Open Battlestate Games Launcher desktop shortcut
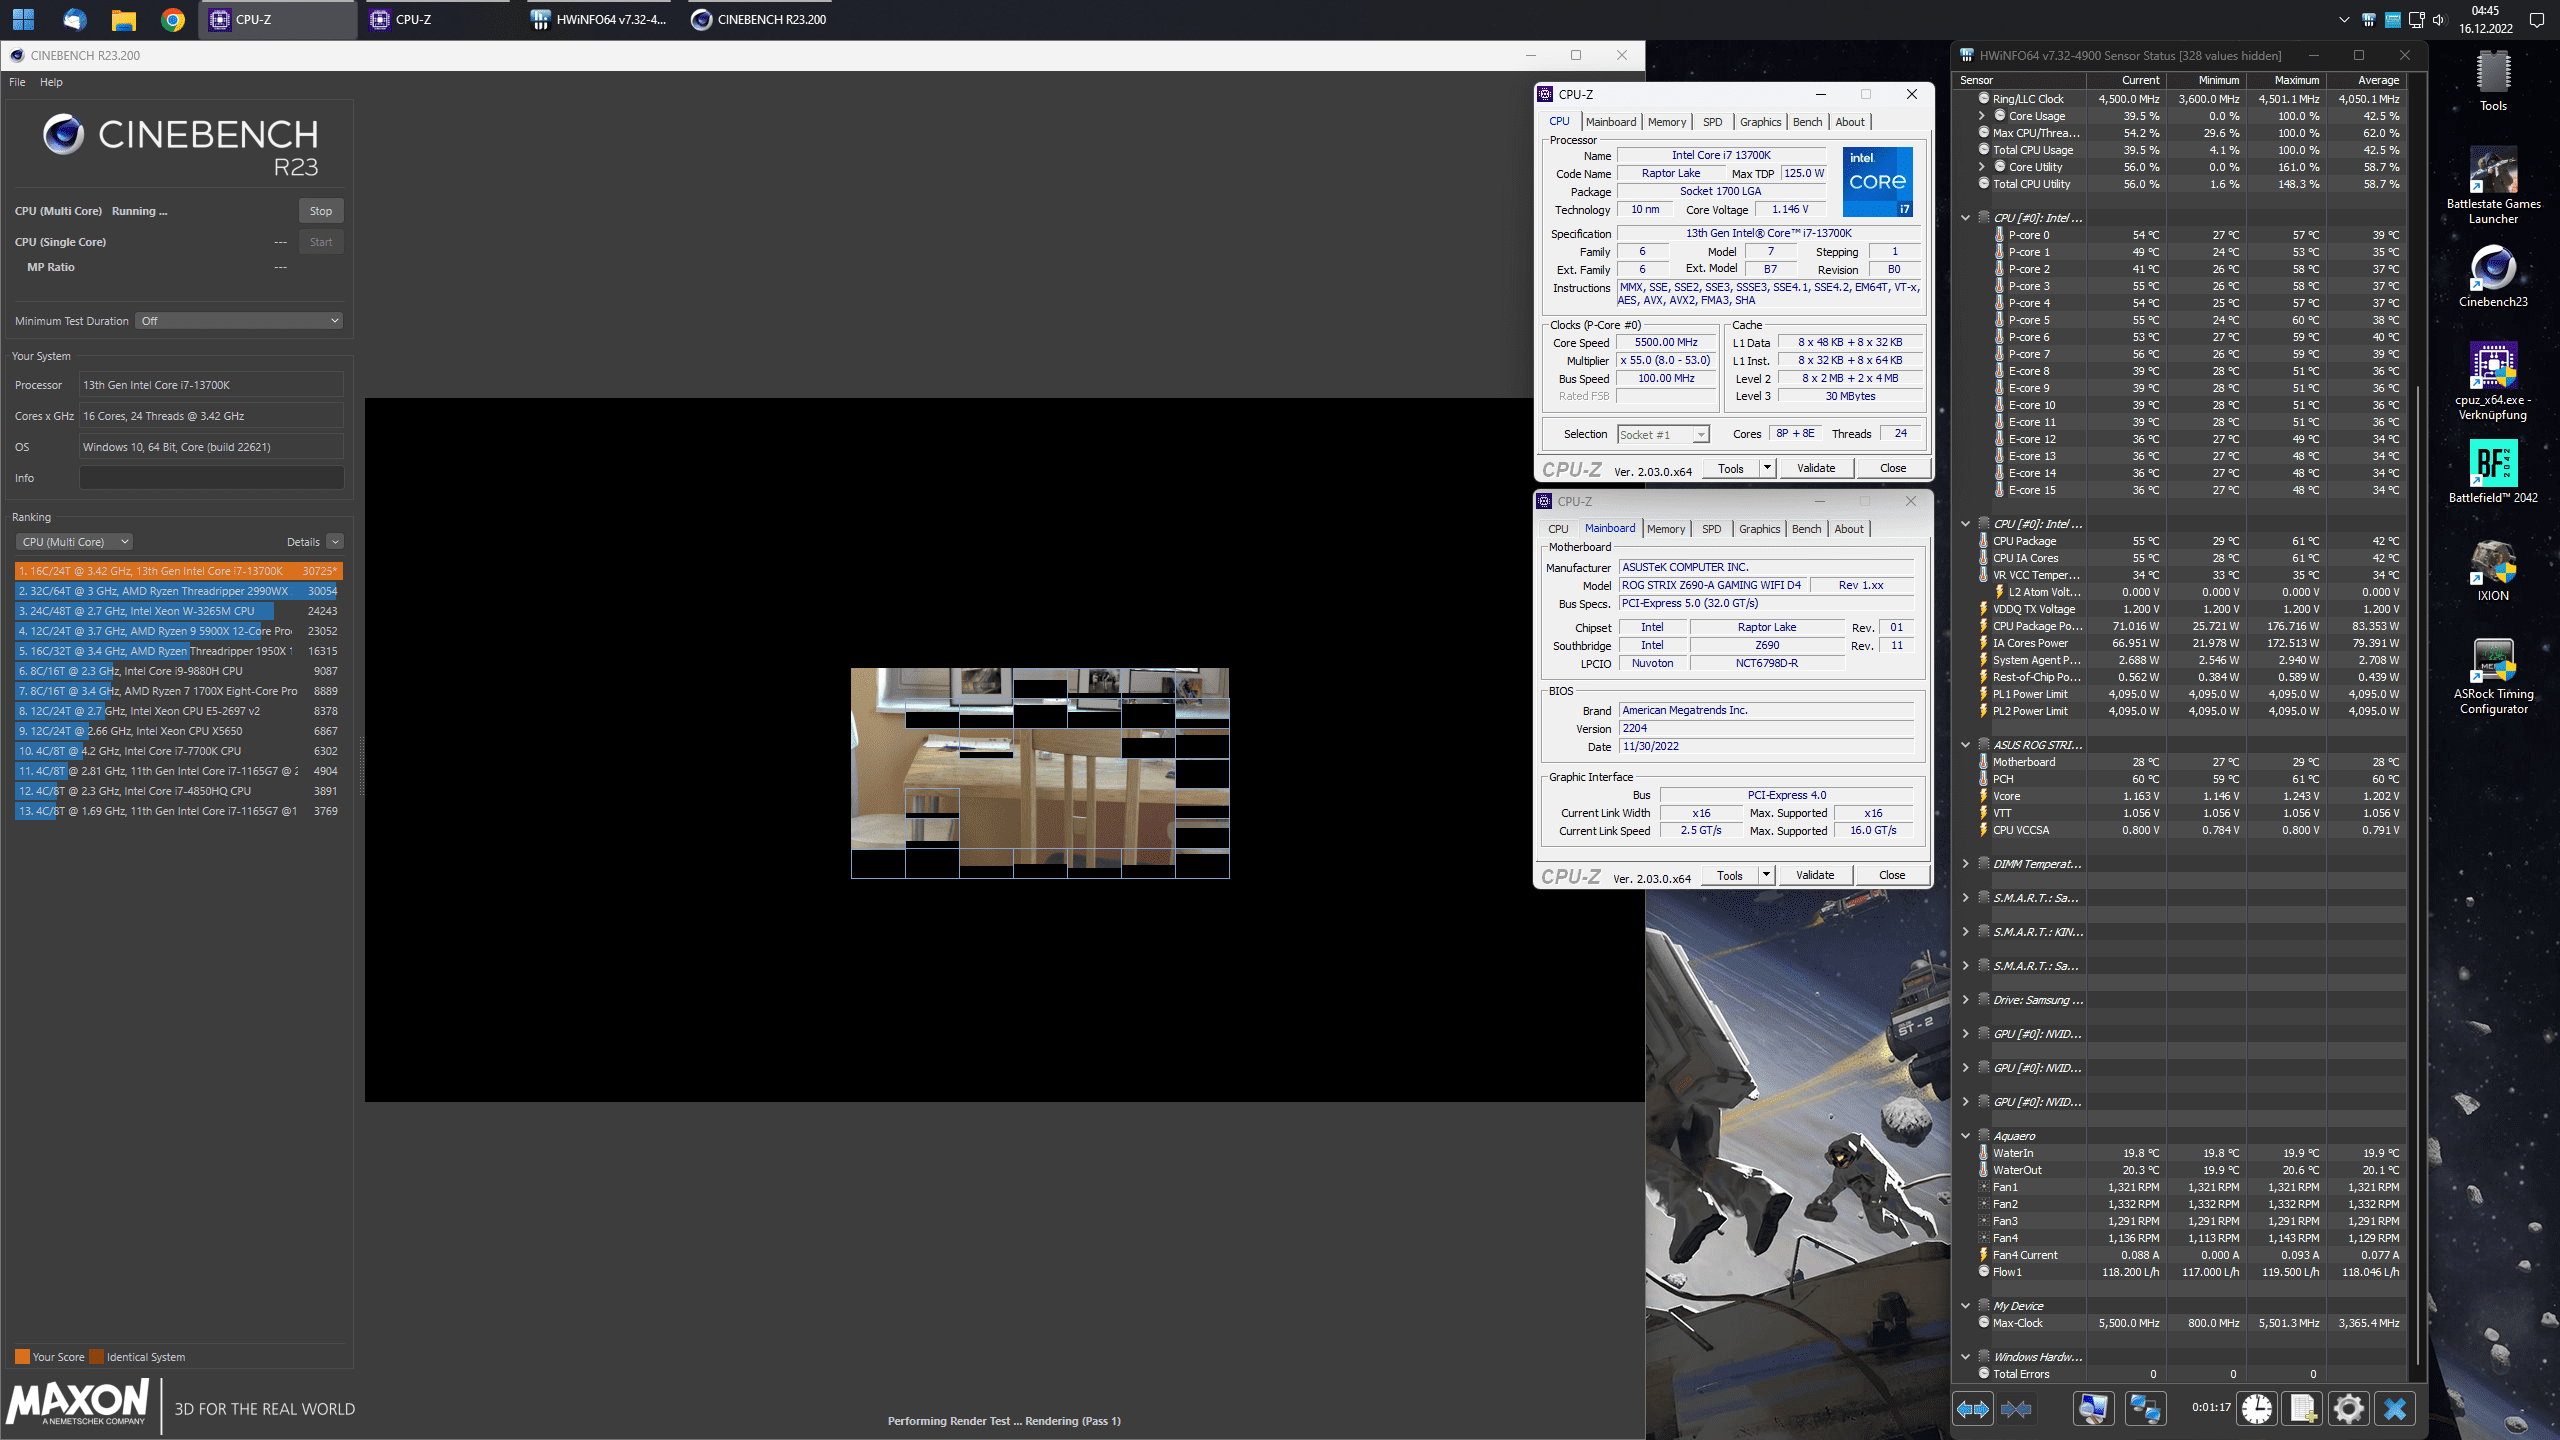This screenshot has width=2560, height=1440. point(2493,186)
